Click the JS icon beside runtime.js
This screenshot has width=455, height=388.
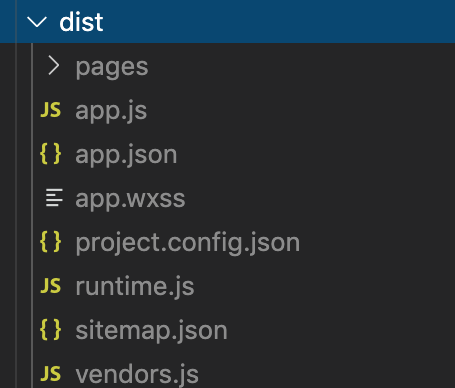coord(51,286)
